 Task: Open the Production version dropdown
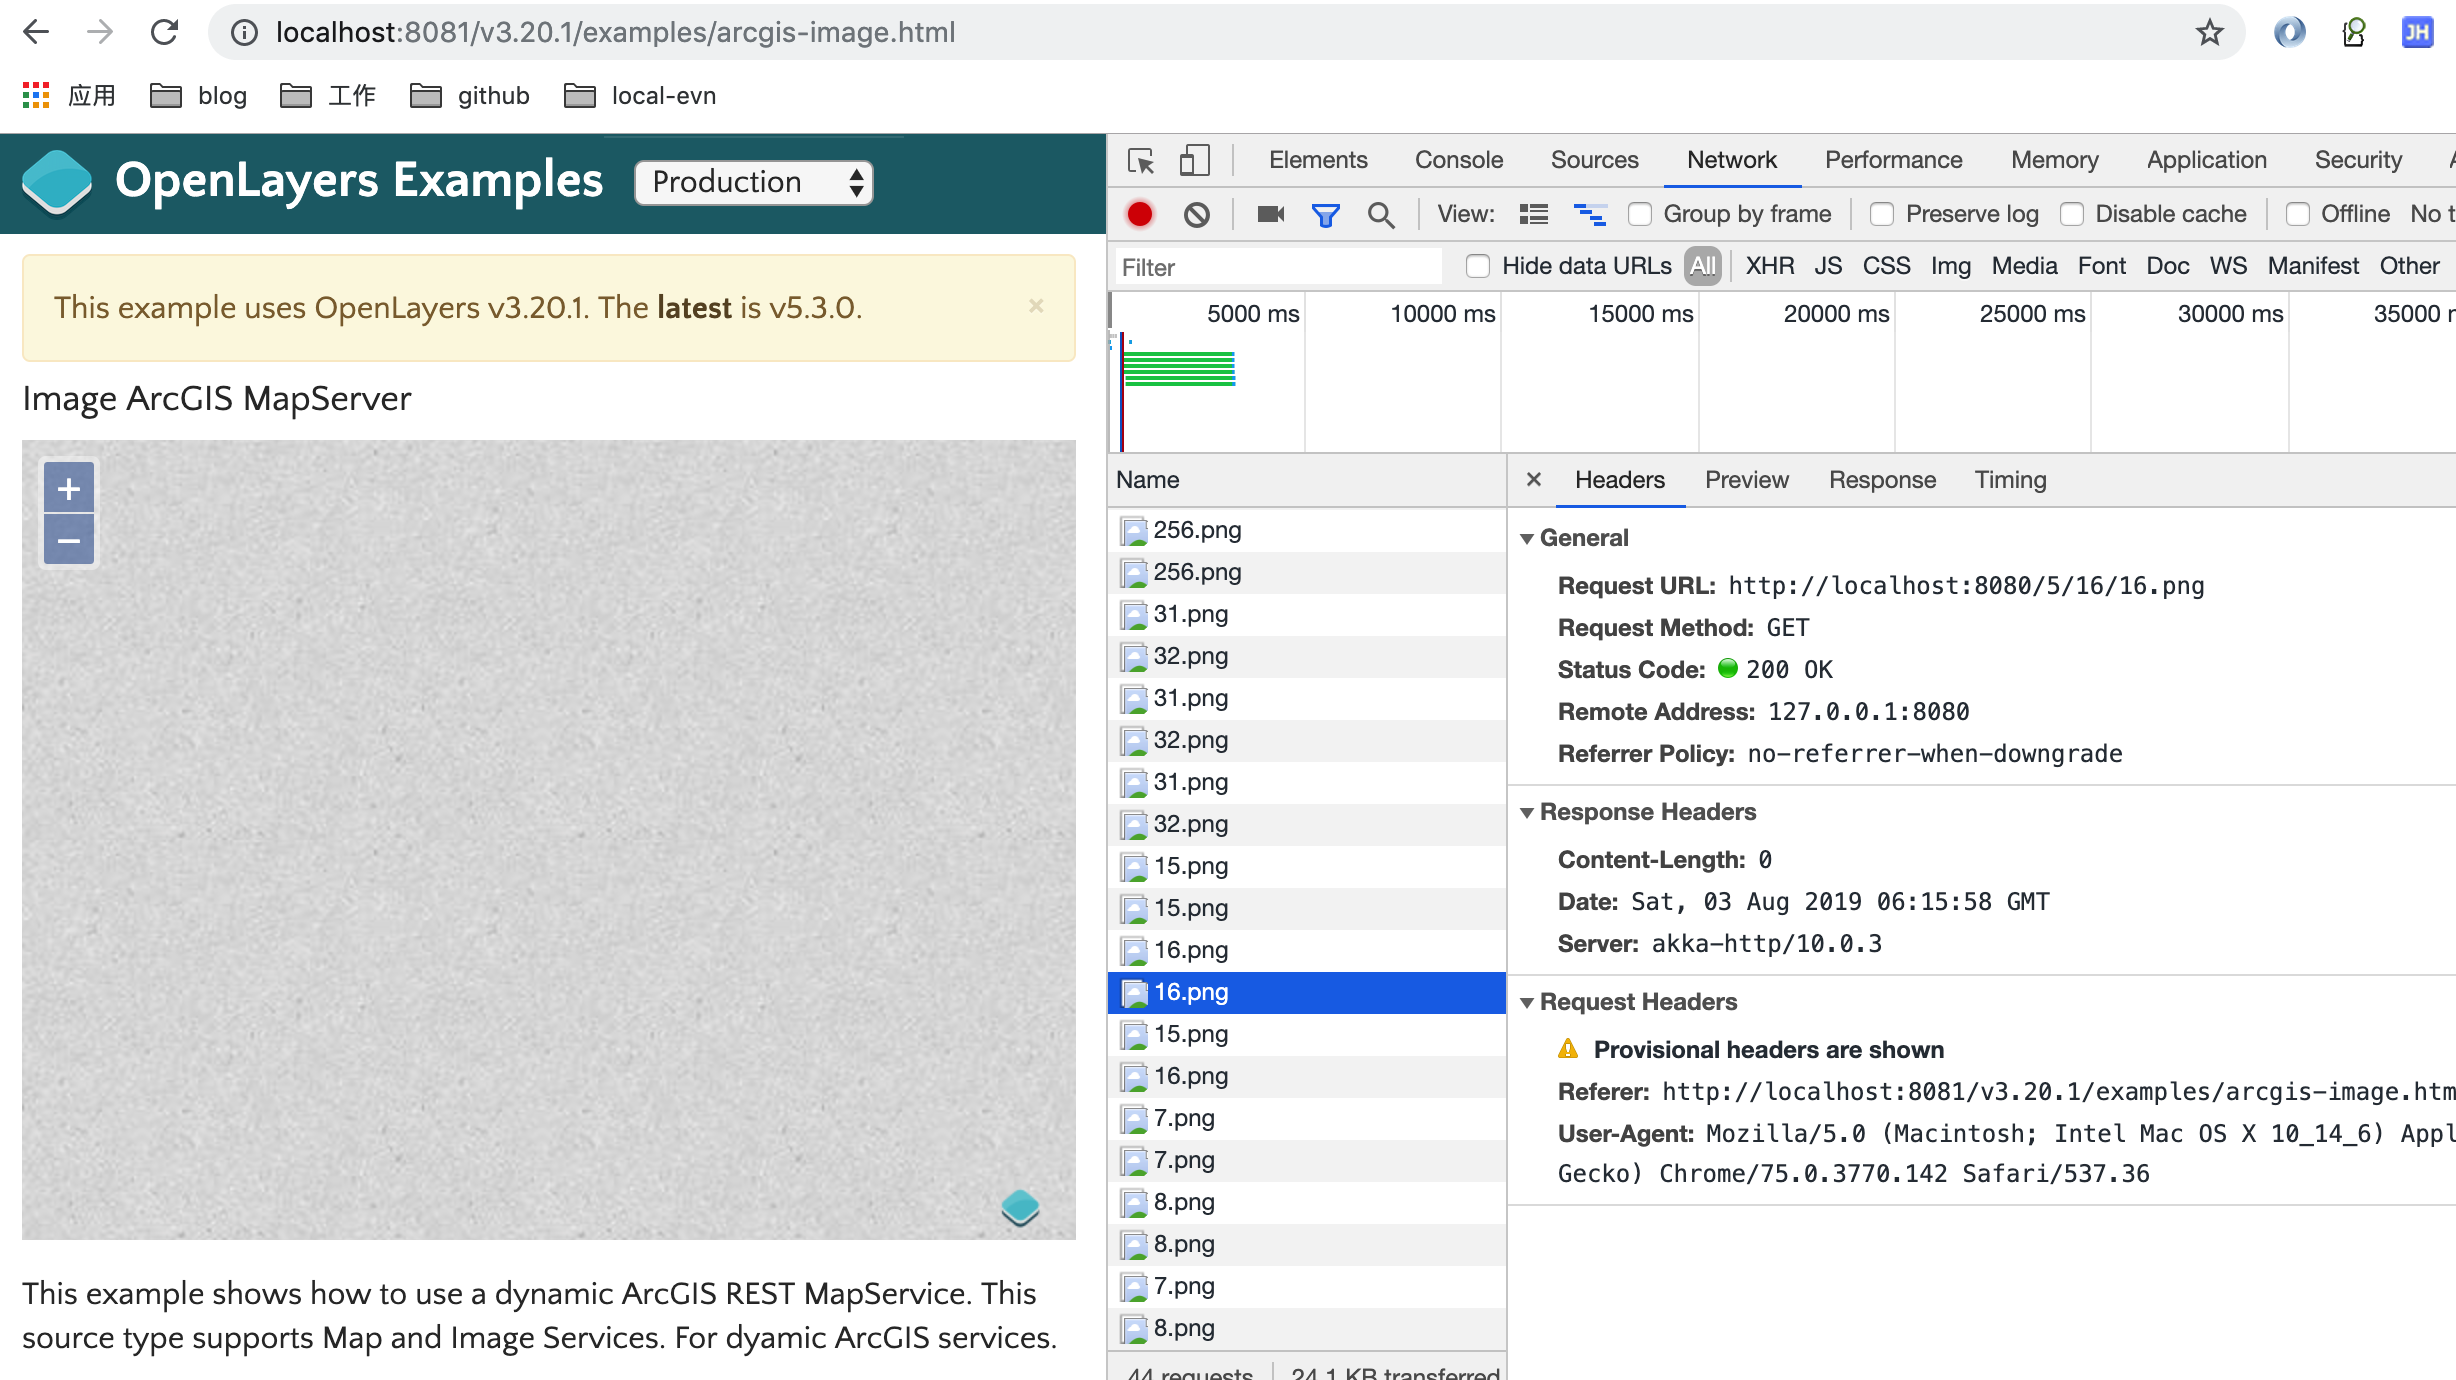[x=754, y=182]
